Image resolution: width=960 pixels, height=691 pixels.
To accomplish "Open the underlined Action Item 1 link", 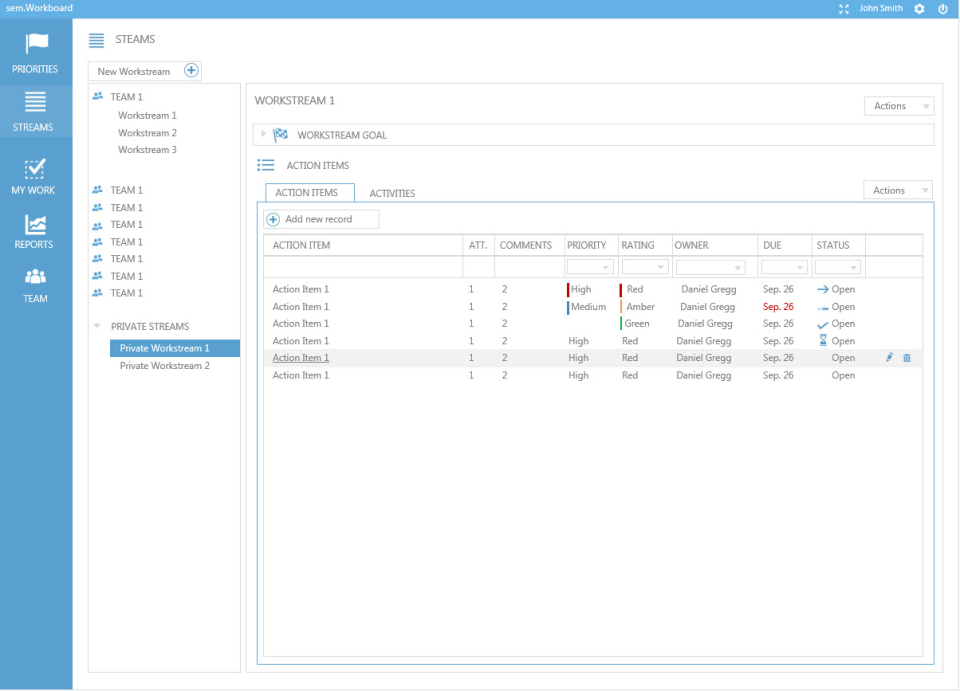I will 301,358.
